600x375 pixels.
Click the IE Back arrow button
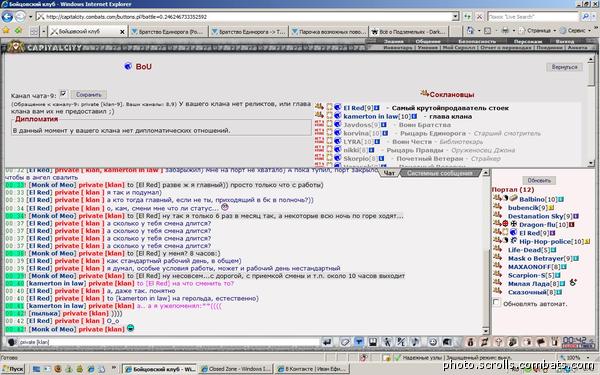(7, 17)
